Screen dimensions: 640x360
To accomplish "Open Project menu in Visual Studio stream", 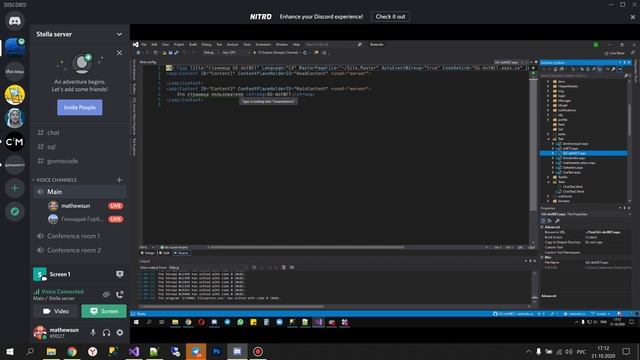I will click(179, 44).
